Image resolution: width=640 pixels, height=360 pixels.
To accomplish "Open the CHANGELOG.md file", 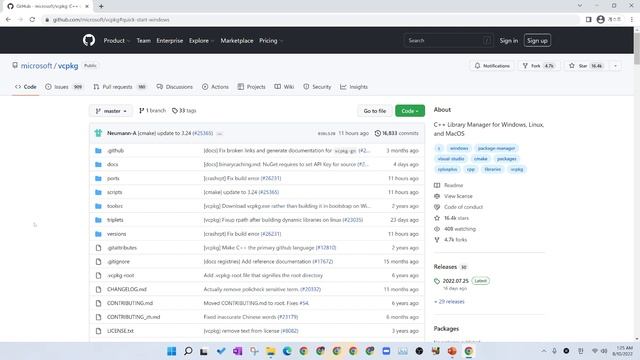I will coord(127,289).
